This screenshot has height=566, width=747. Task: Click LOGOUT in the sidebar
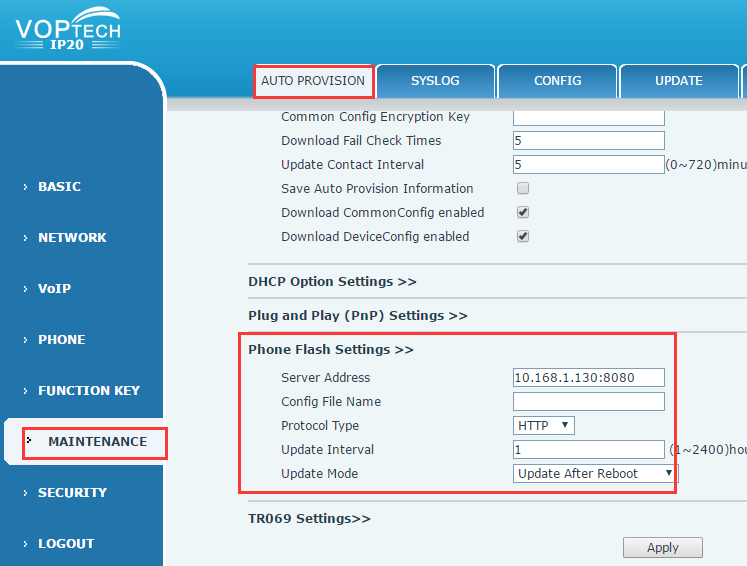click(x=66, y=544)
